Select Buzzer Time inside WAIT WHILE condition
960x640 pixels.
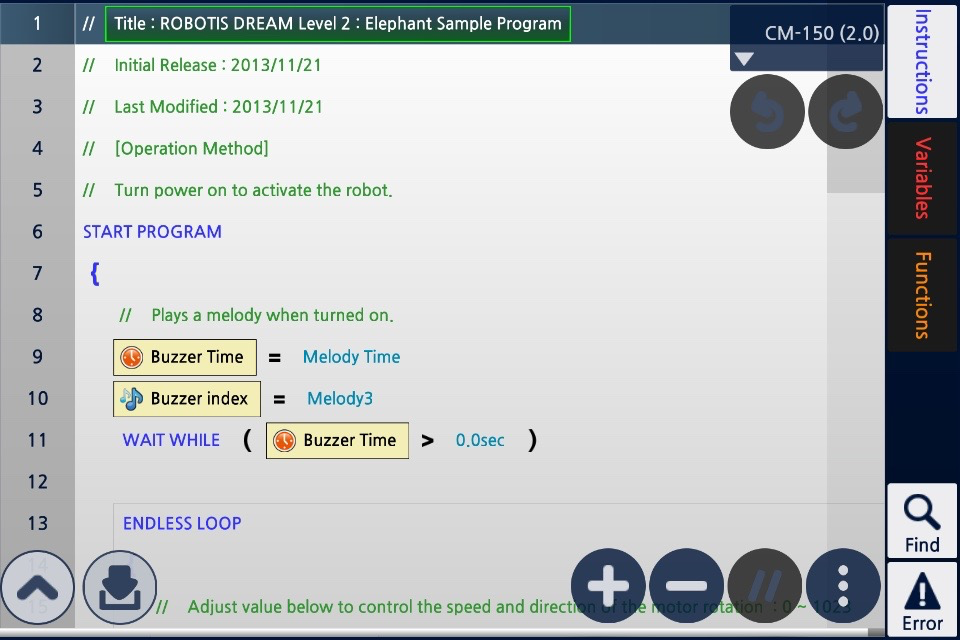337,440
